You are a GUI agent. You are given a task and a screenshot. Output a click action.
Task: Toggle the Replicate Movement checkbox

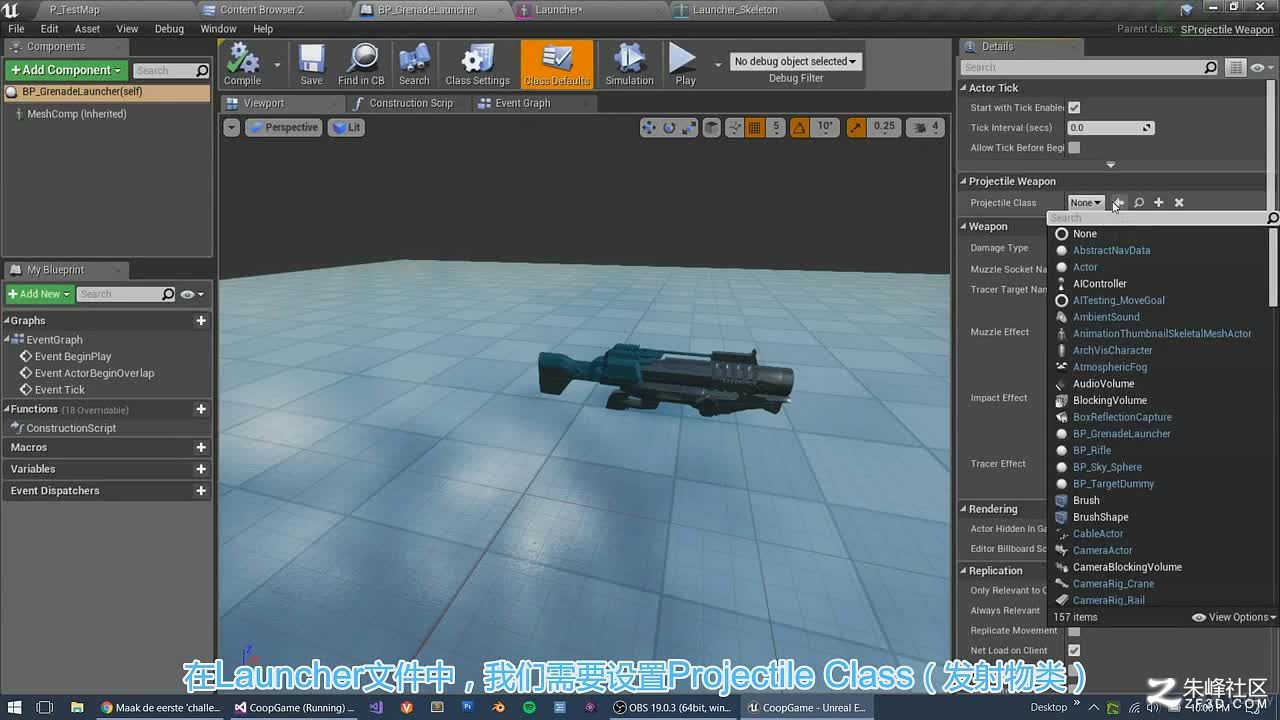coord(1074,631)
